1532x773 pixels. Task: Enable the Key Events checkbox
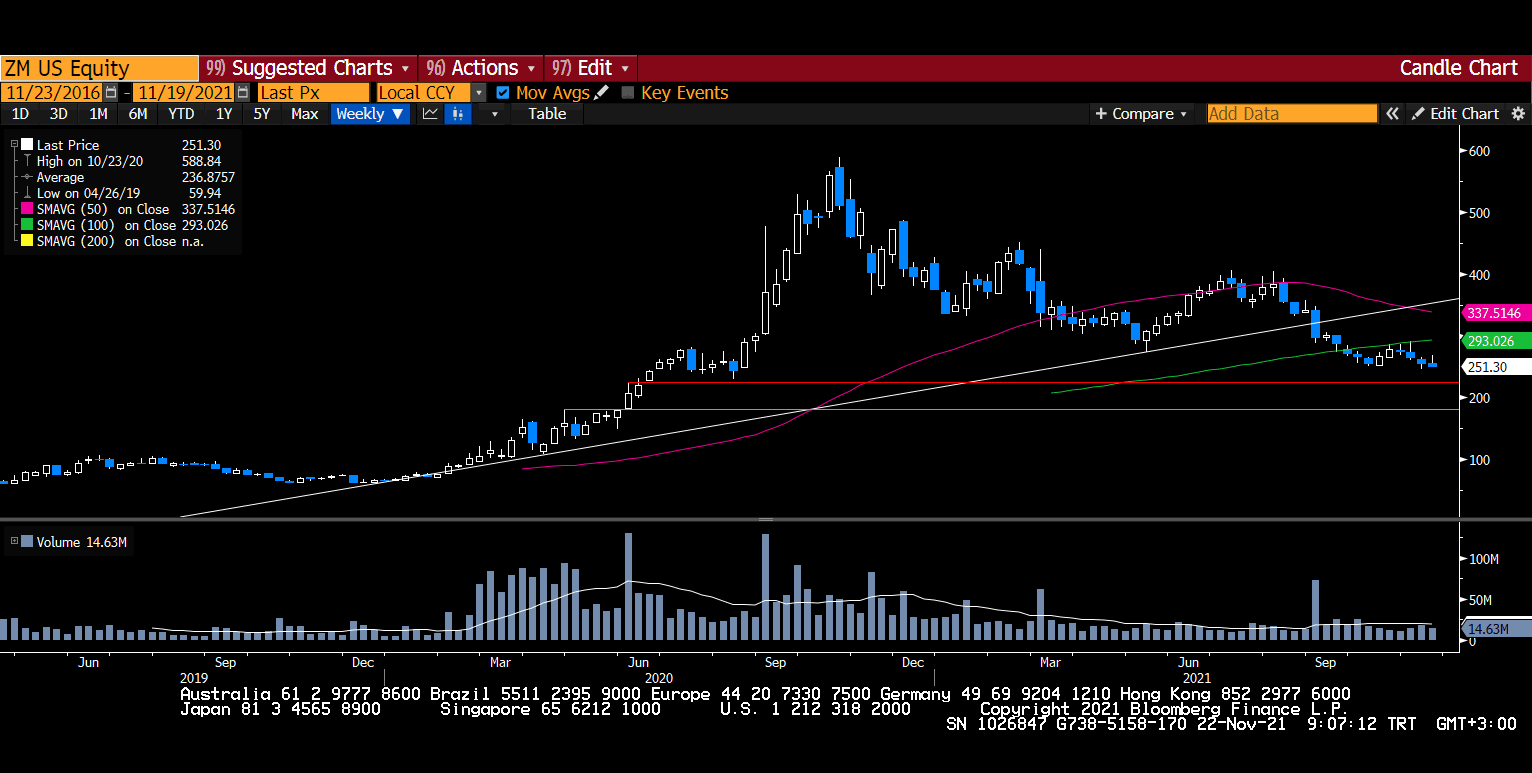(x=628, y=92)
